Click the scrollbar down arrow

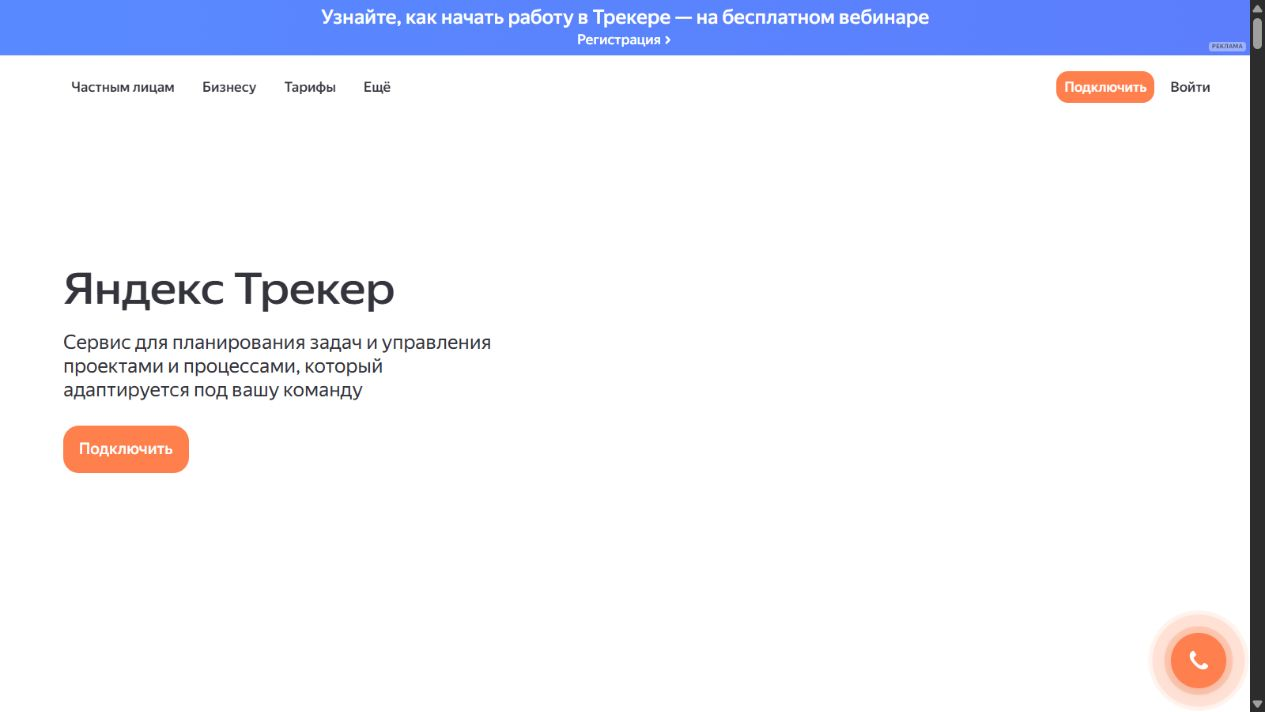(x=1257, y=705)
